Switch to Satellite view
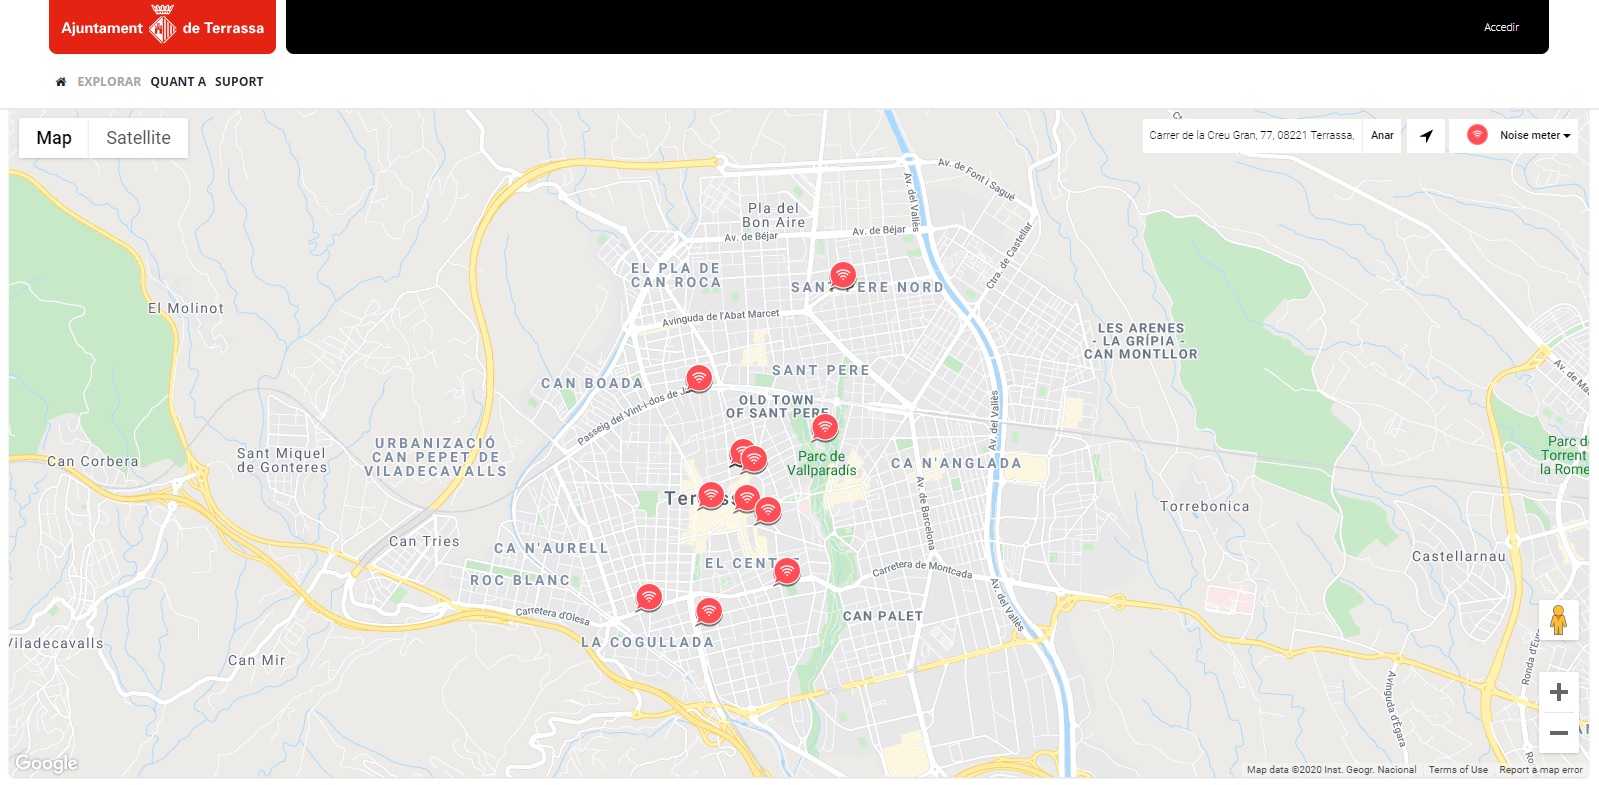Viewport: 1599px width, 785px height. 138,138
